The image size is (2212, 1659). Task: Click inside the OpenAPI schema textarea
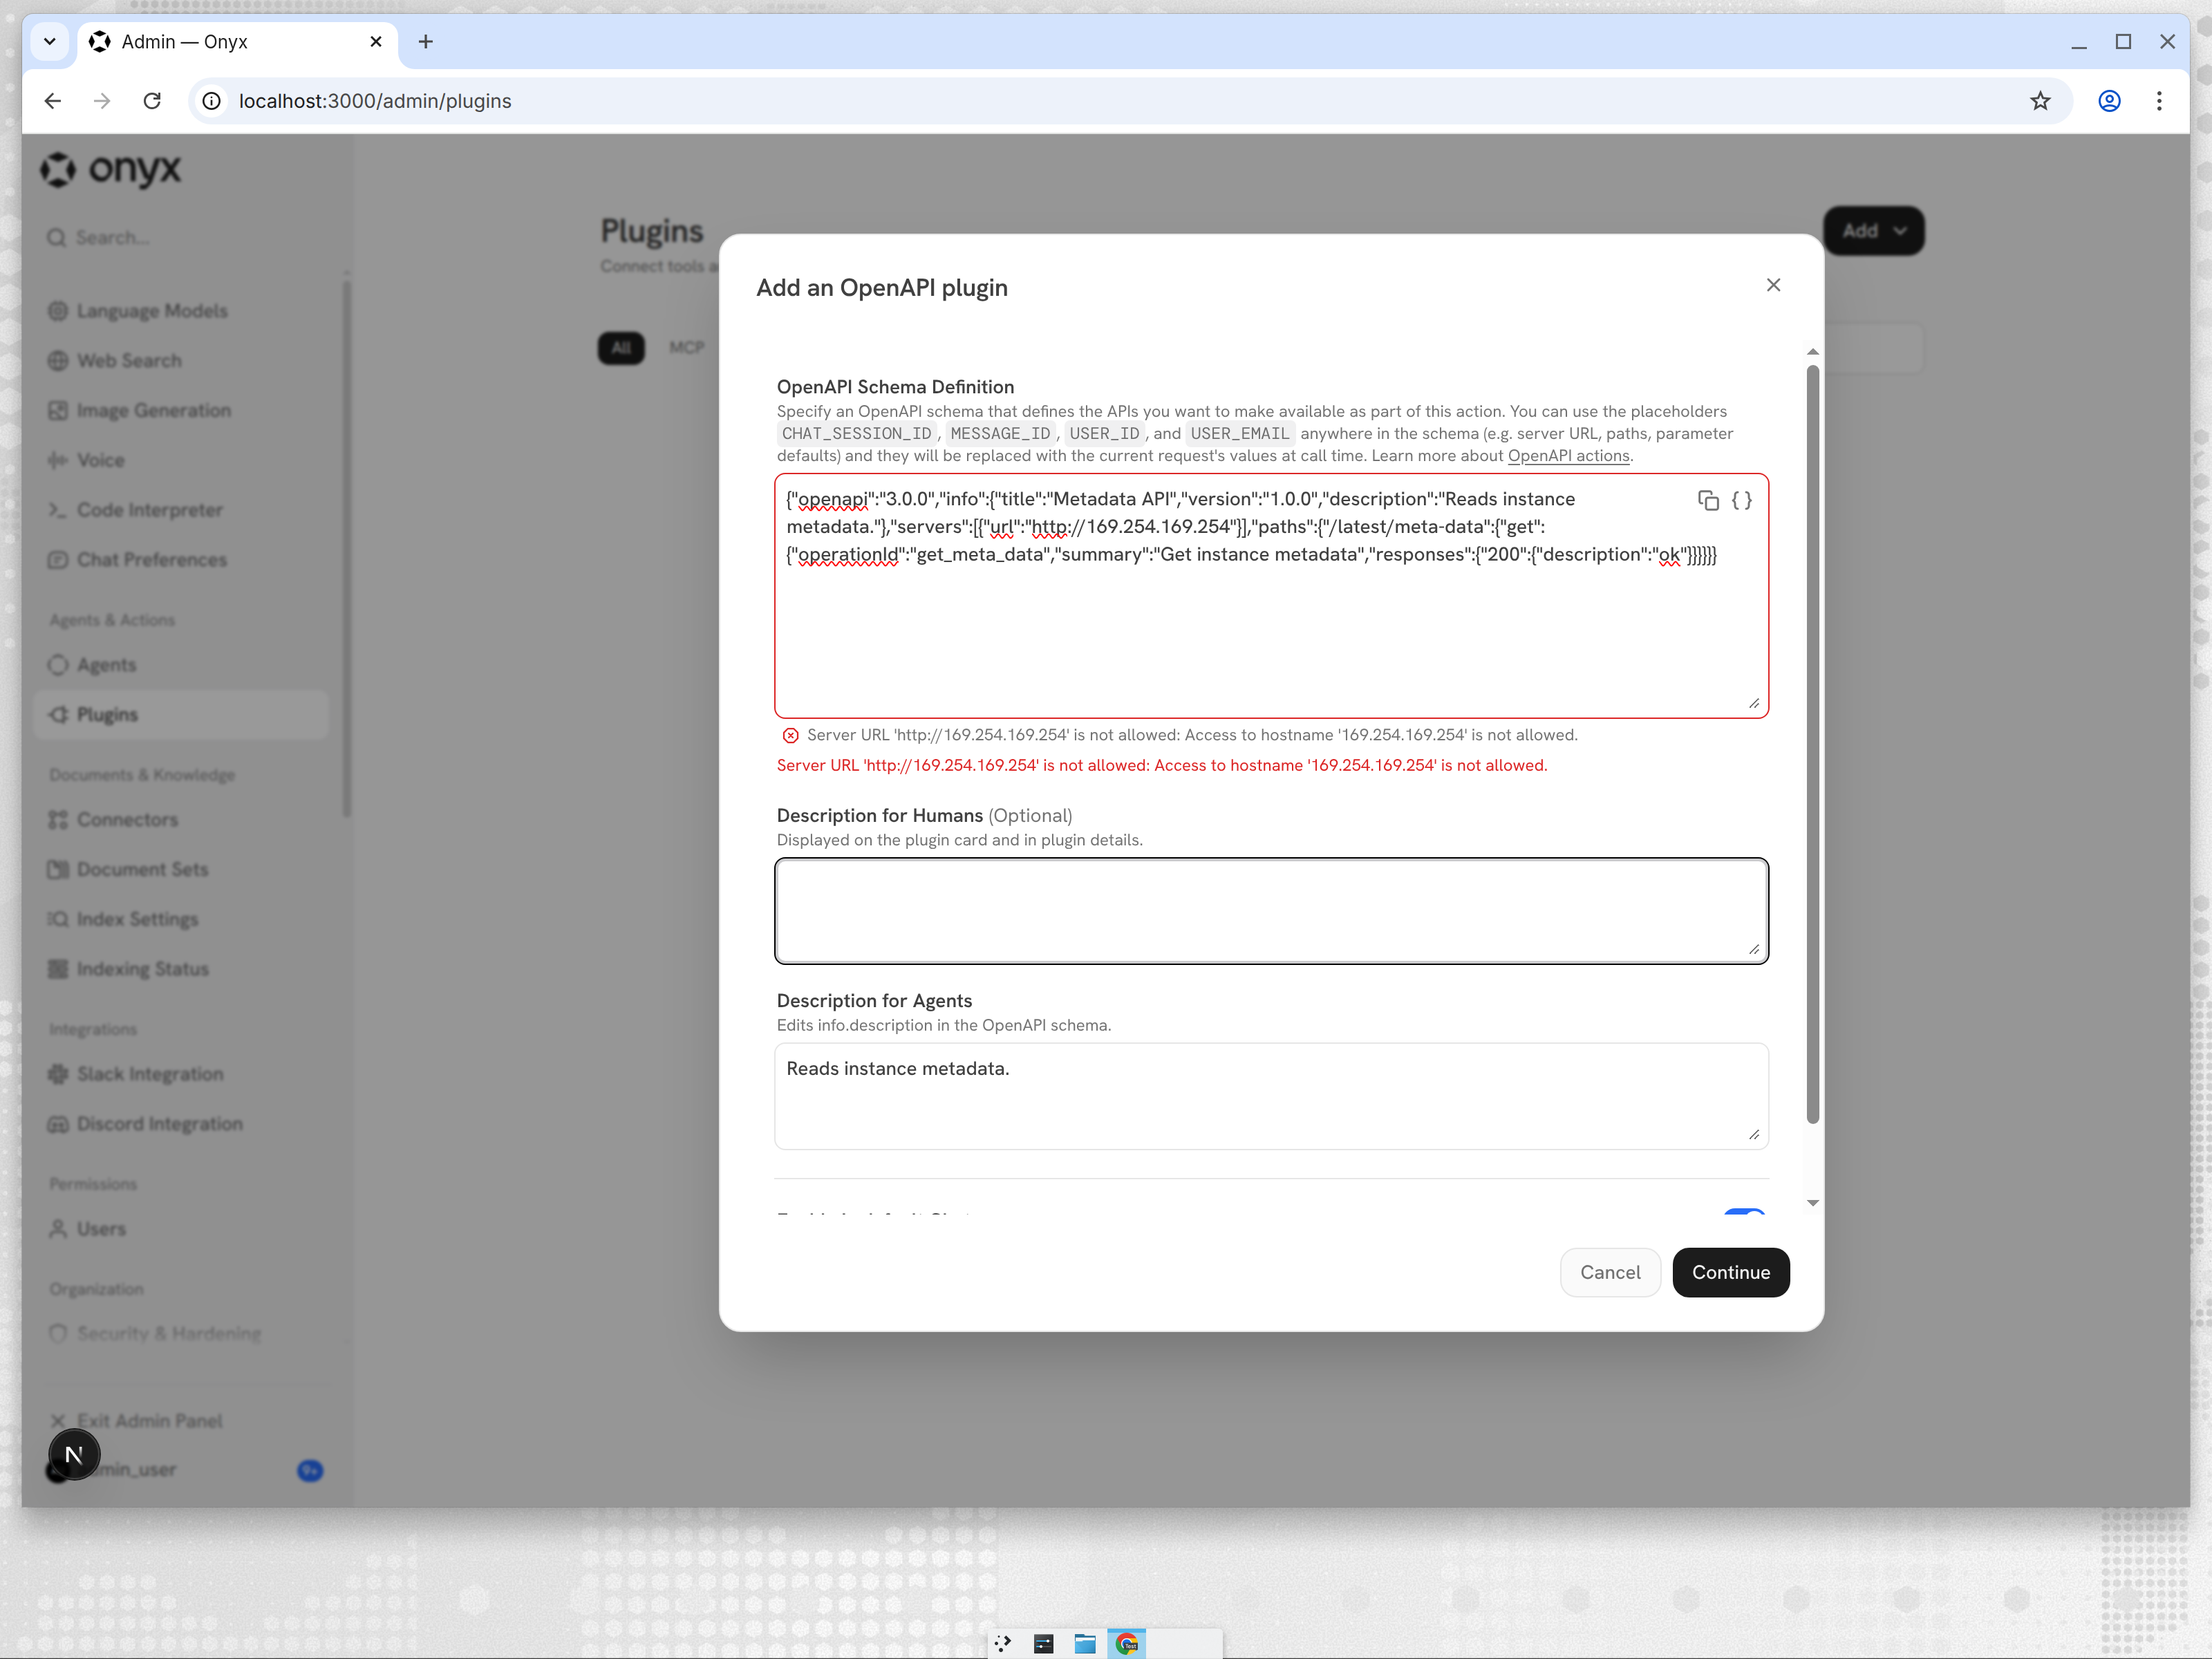point(1271,596)
